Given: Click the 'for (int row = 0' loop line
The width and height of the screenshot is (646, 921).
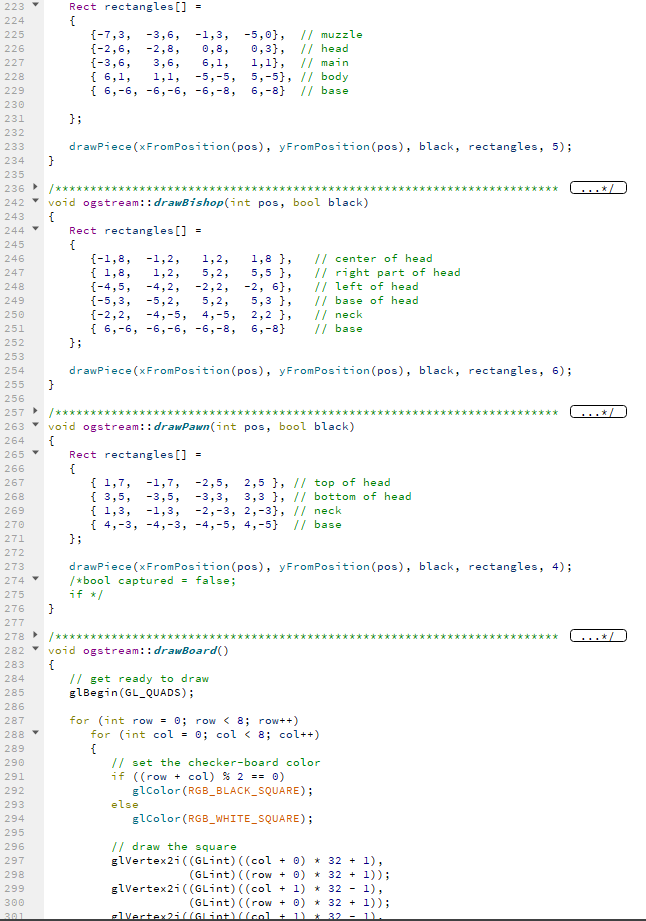Looking at the screenshot, I should pos(184,721).
